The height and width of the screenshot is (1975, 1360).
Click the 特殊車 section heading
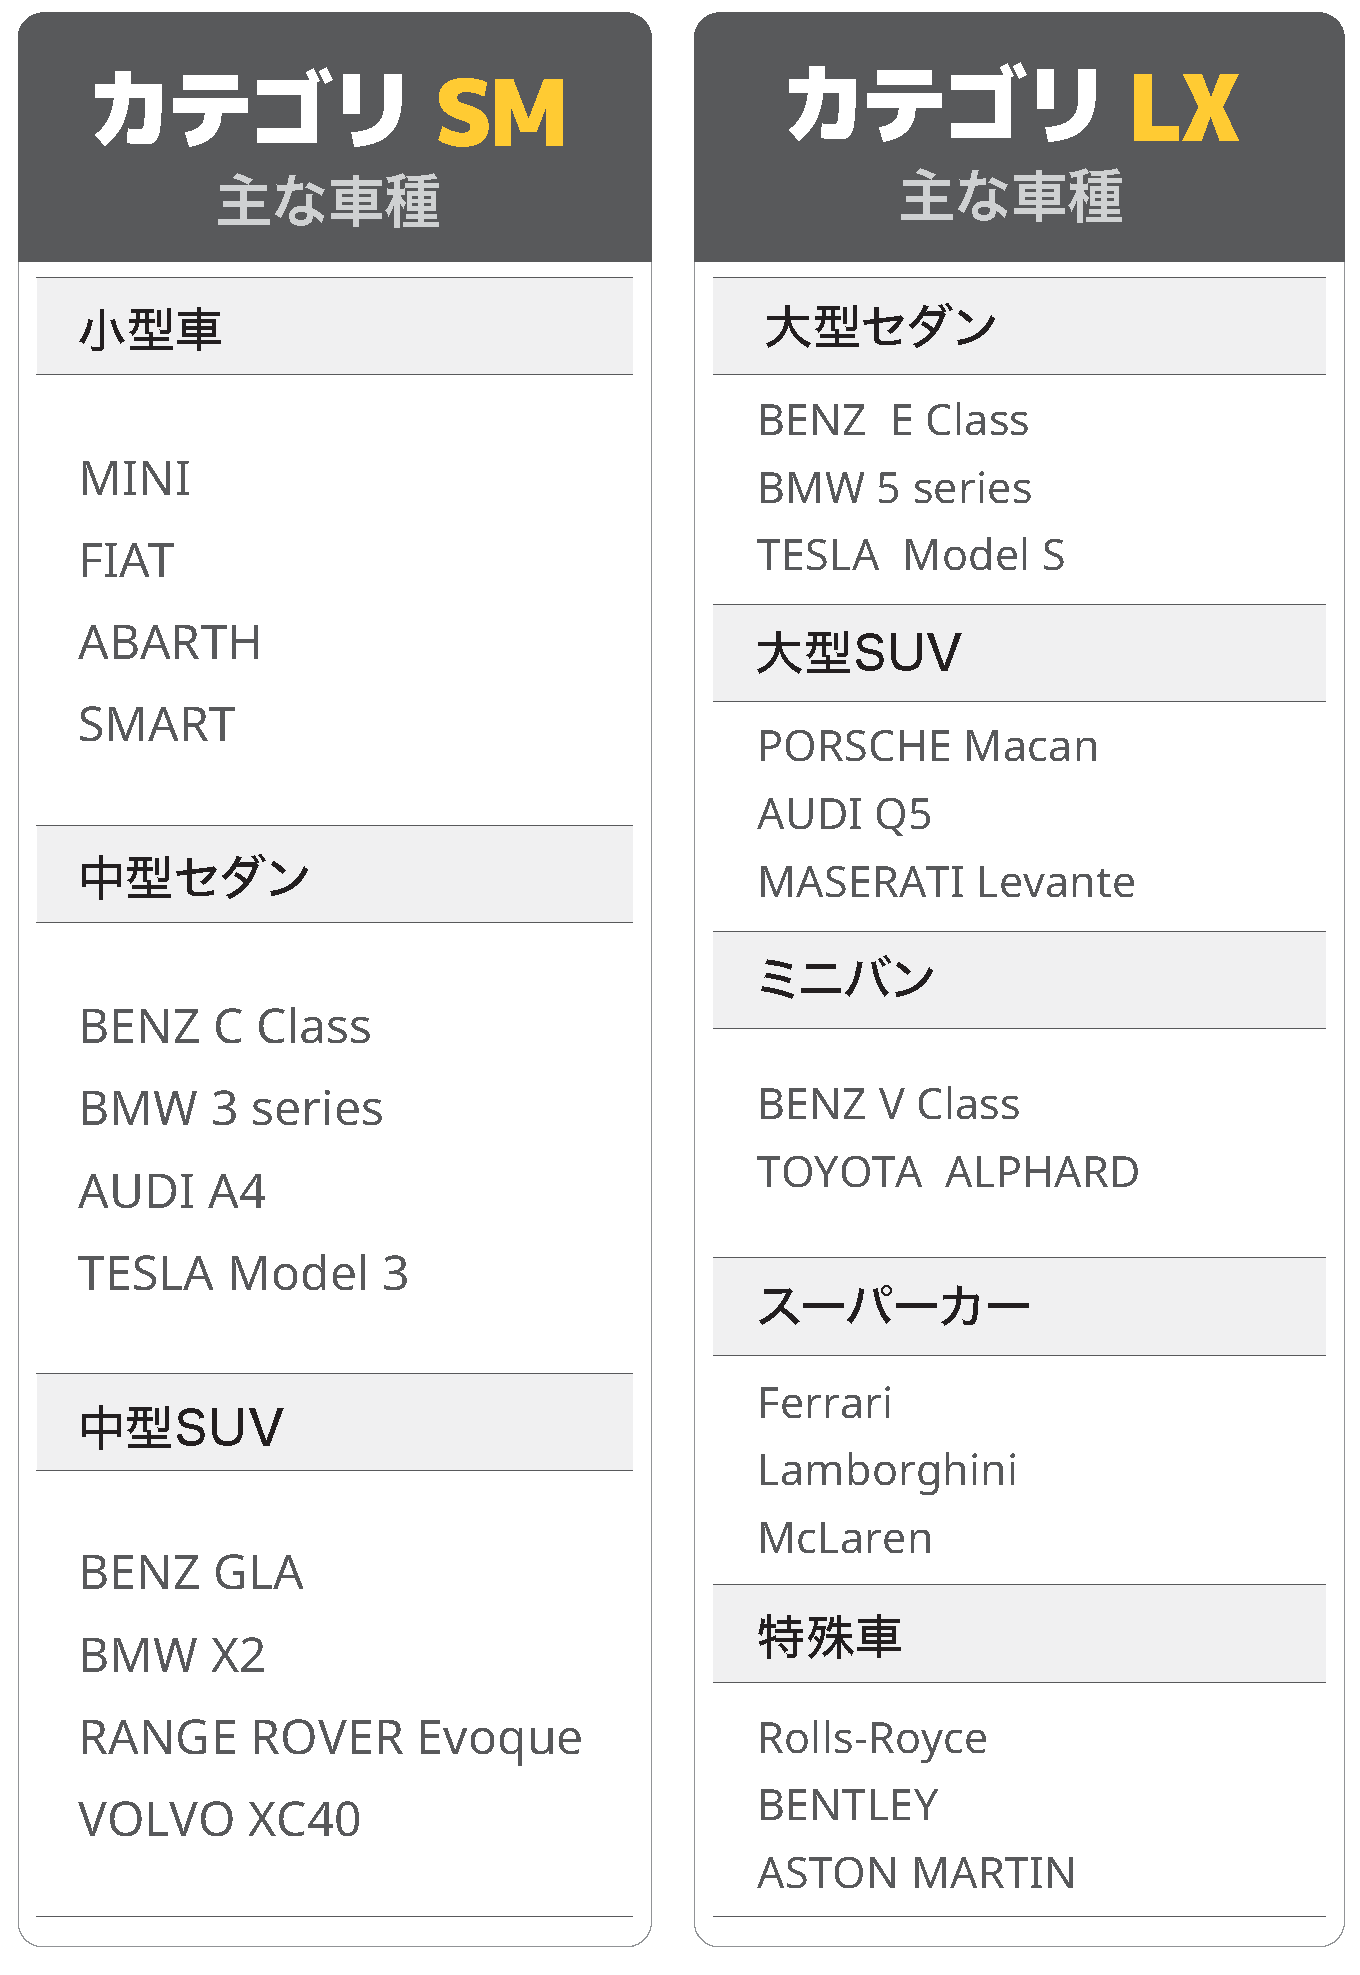1019,1634
